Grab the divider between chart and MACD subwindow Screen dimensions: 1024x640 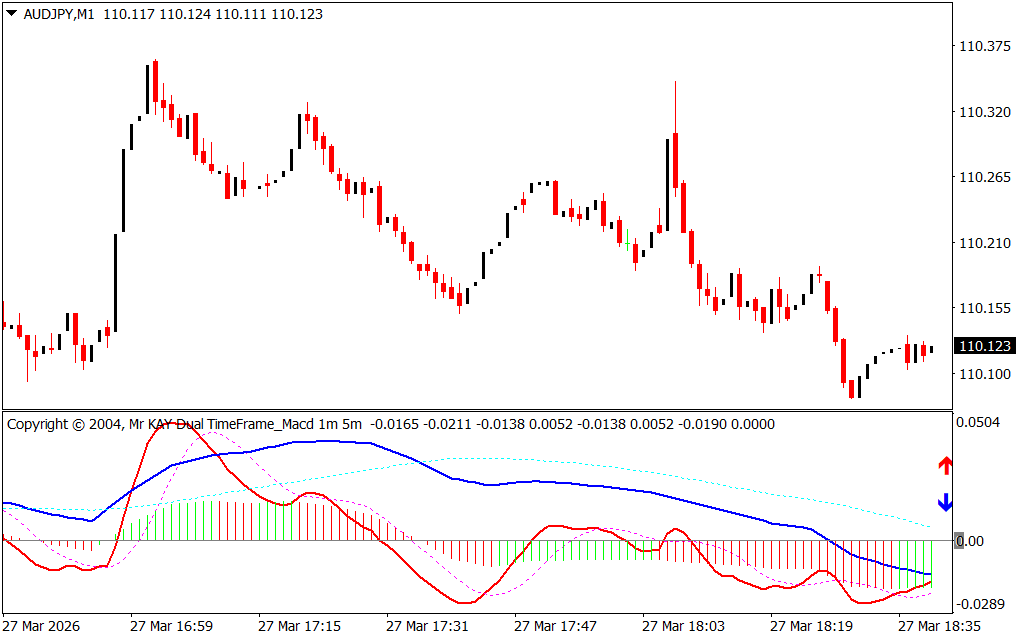pos(475,410)
